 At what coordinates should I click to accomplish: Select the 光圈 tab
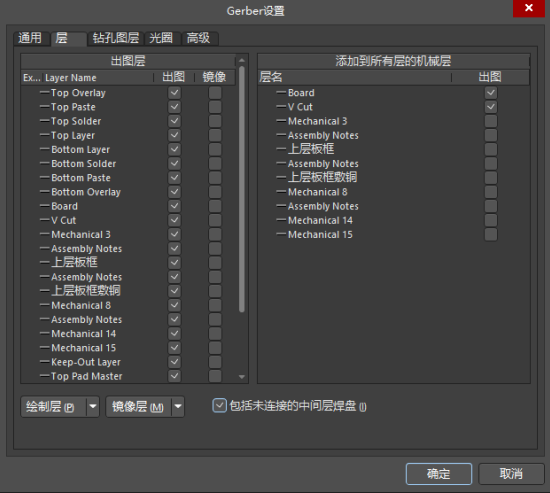click(x=161, y=38)
